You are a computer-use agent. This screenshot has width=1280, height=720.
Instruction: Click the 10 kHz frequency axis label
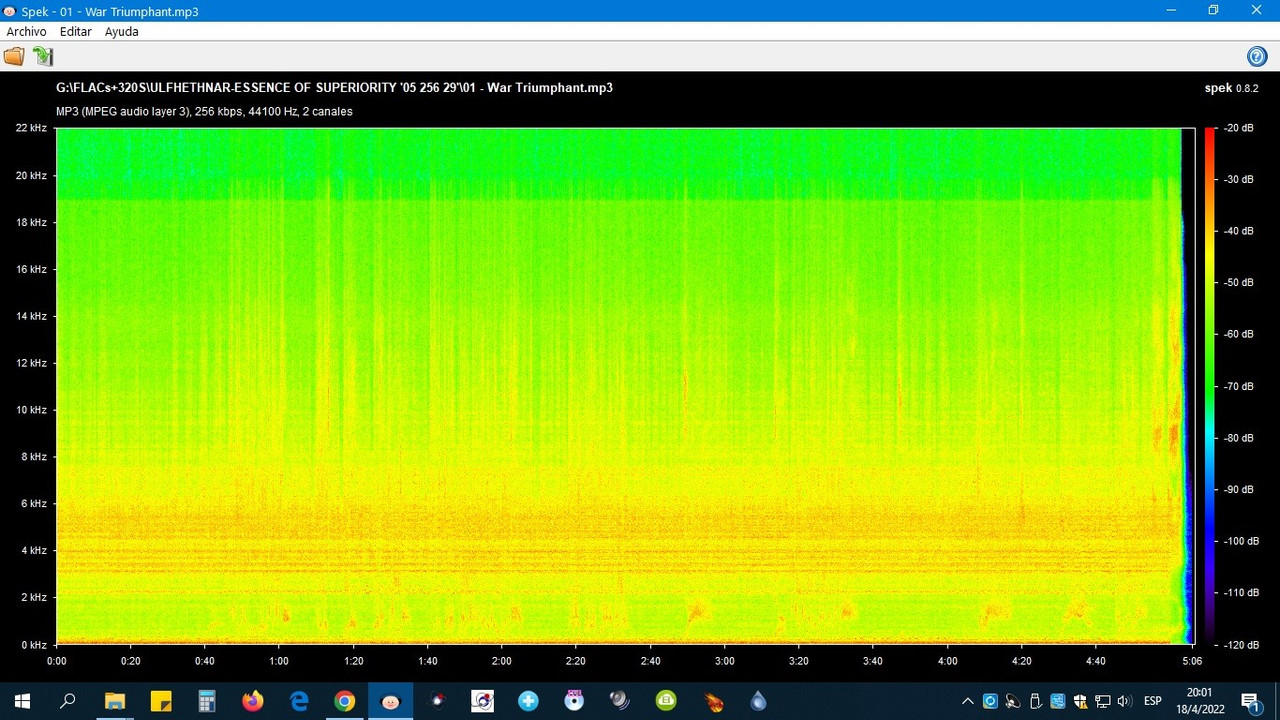pyautogui.click(x=31, y=410)
